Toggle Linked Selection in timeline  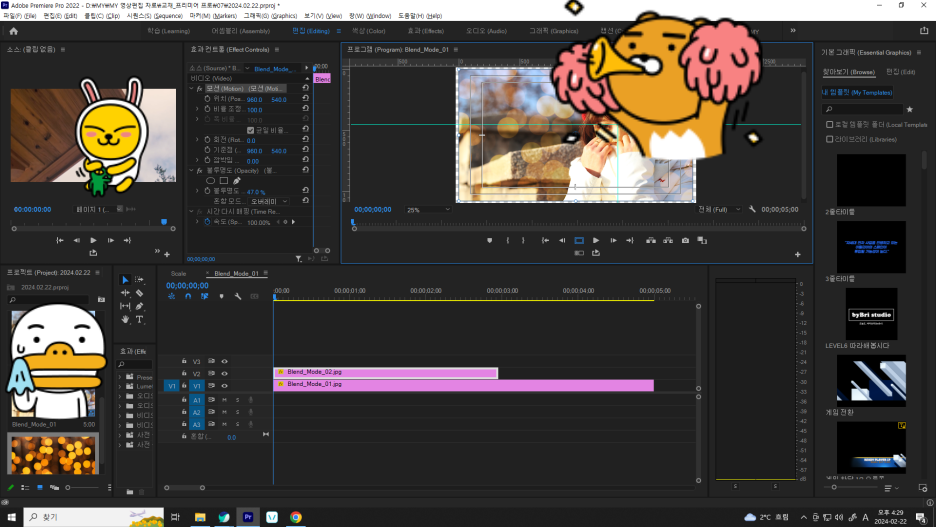click(204, 296)
